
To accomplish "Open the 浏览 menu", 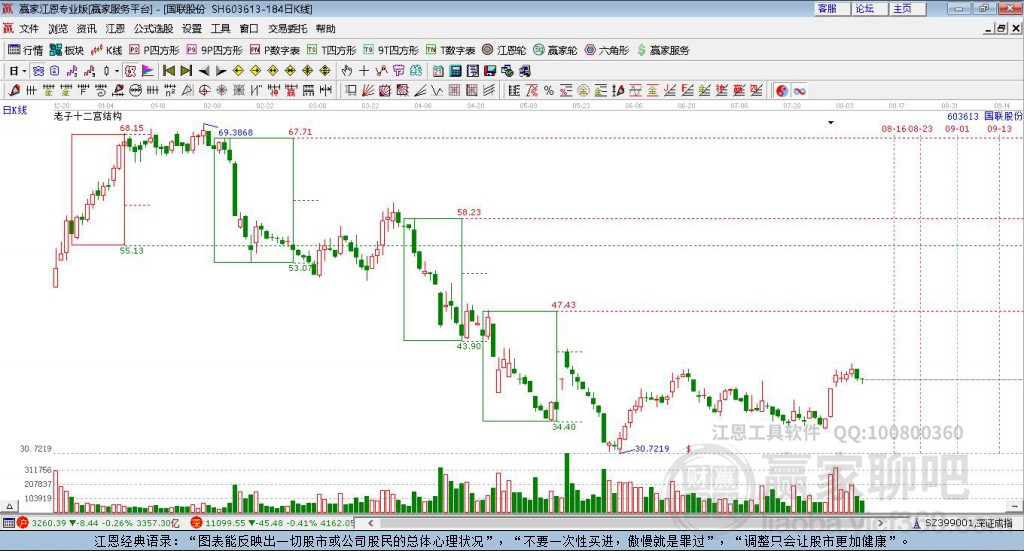I will (x=57, y=29).
